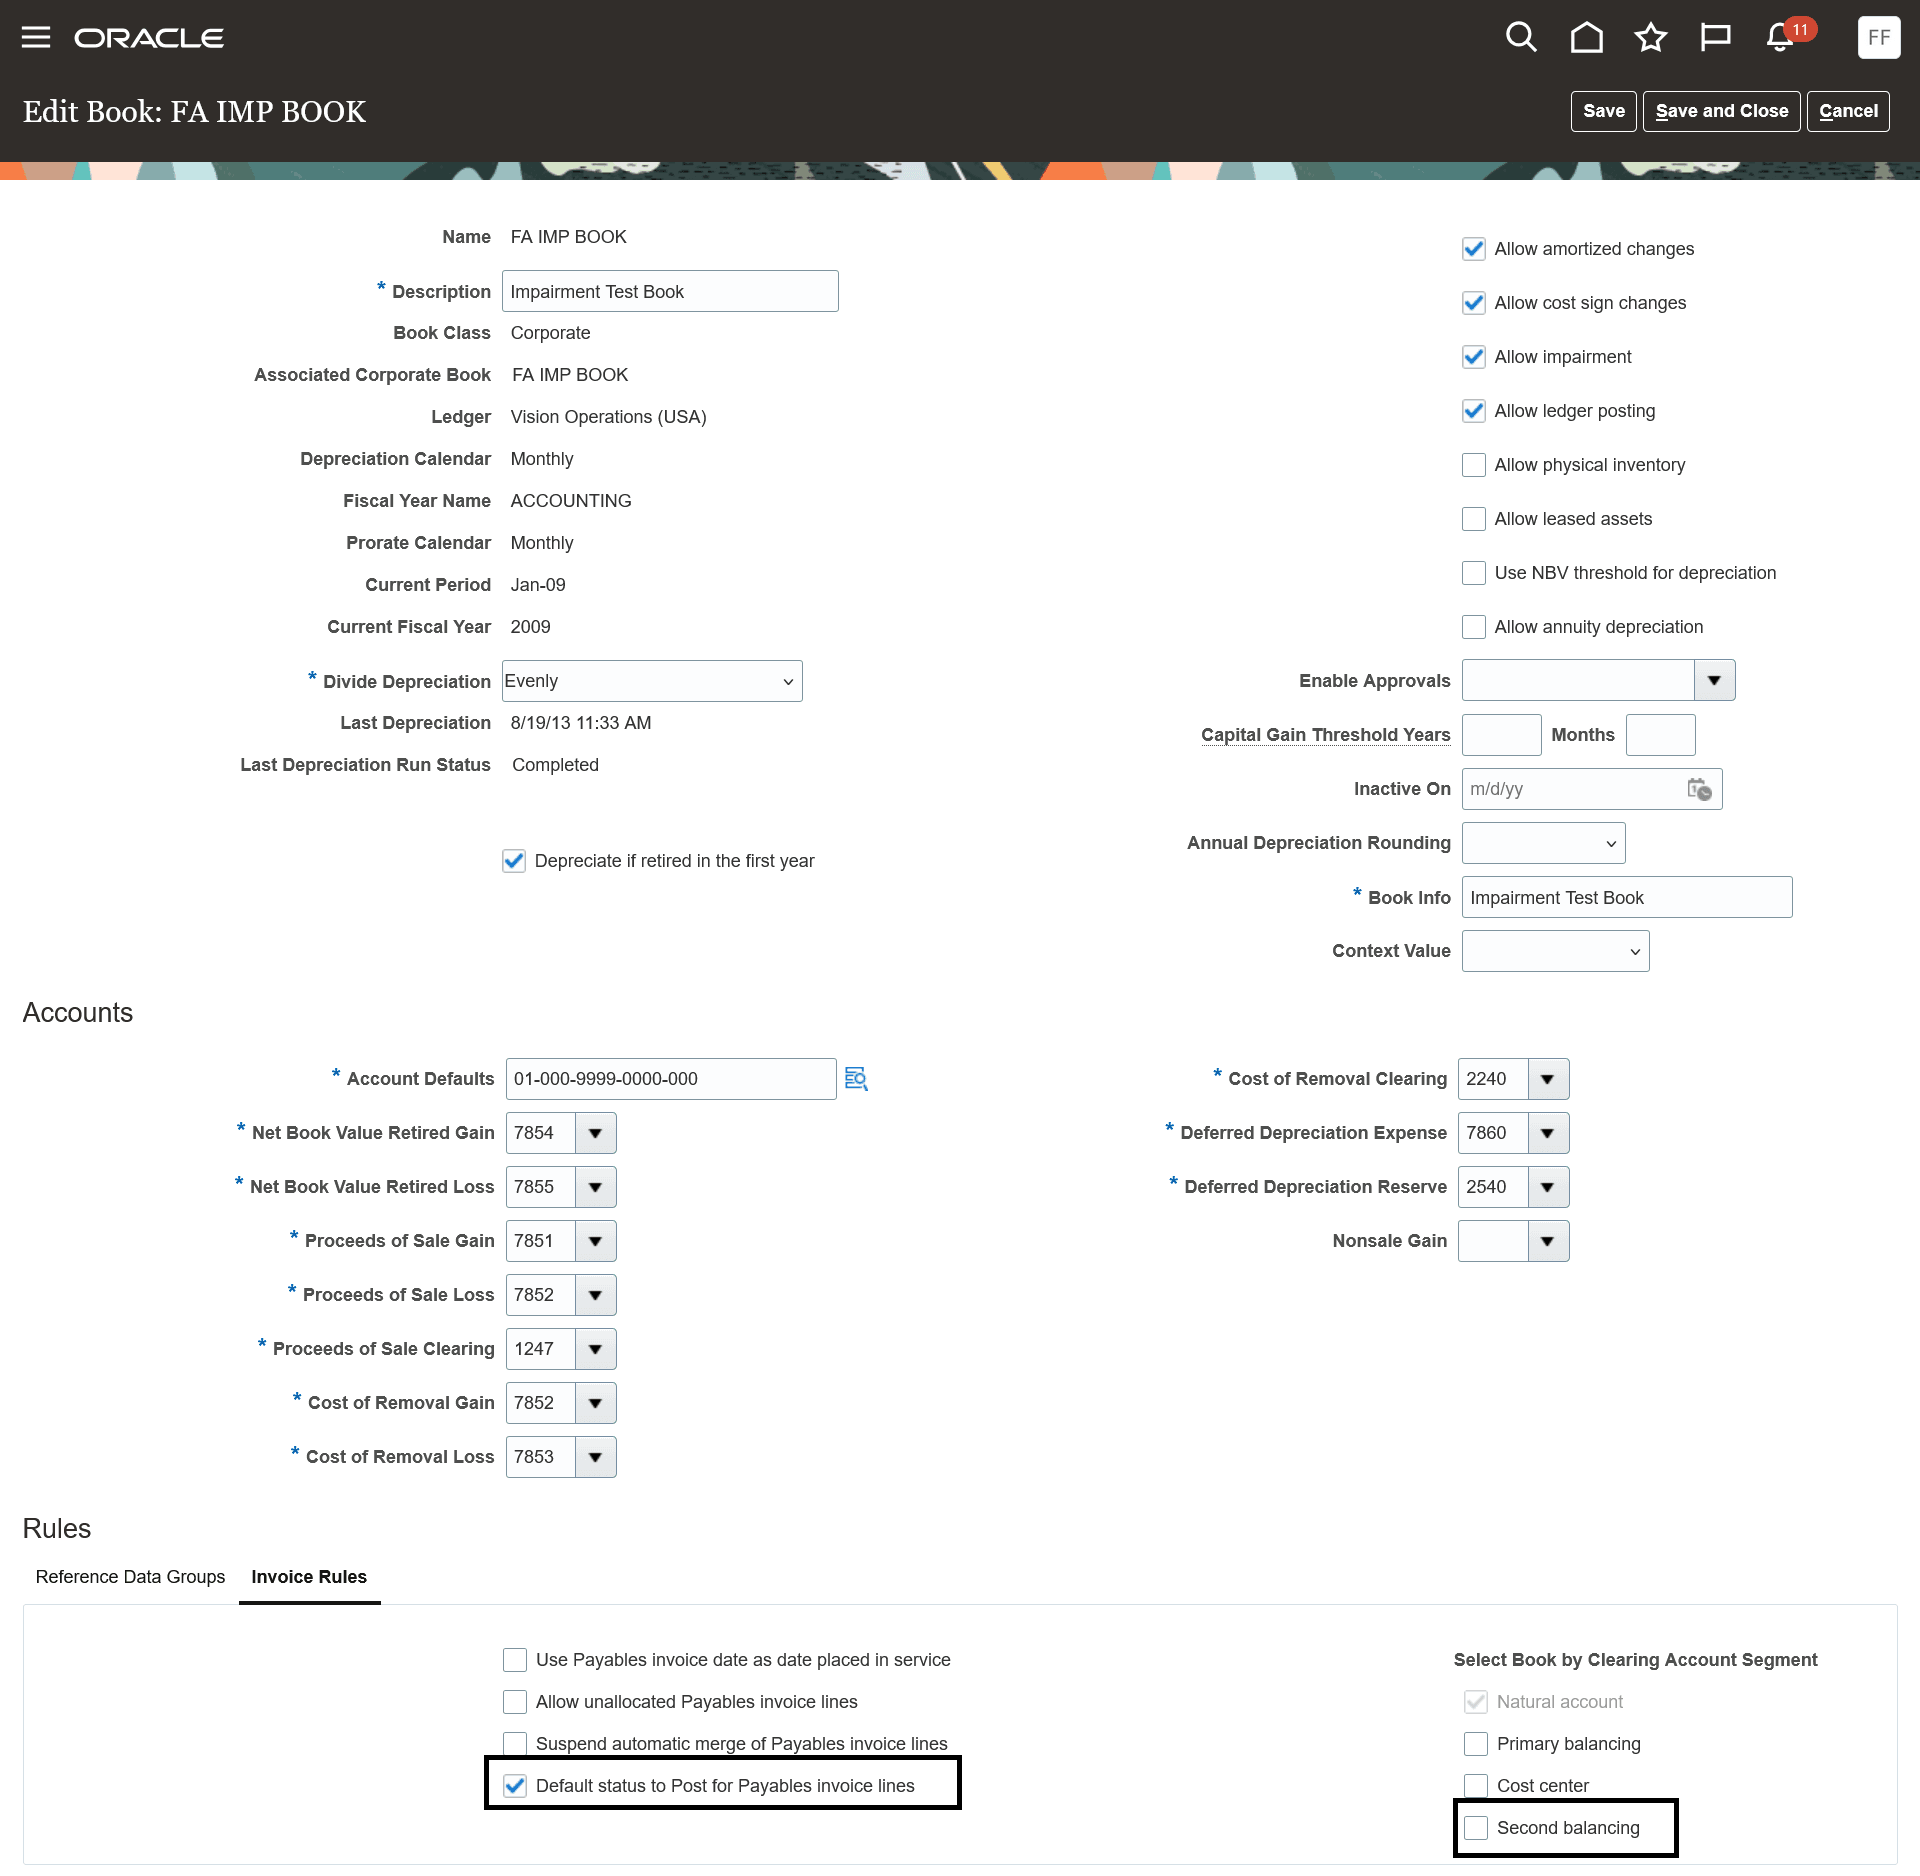
Task: Open the Inactive On calendar picker
Action: pyautogui.click(x=1699, y=789)
